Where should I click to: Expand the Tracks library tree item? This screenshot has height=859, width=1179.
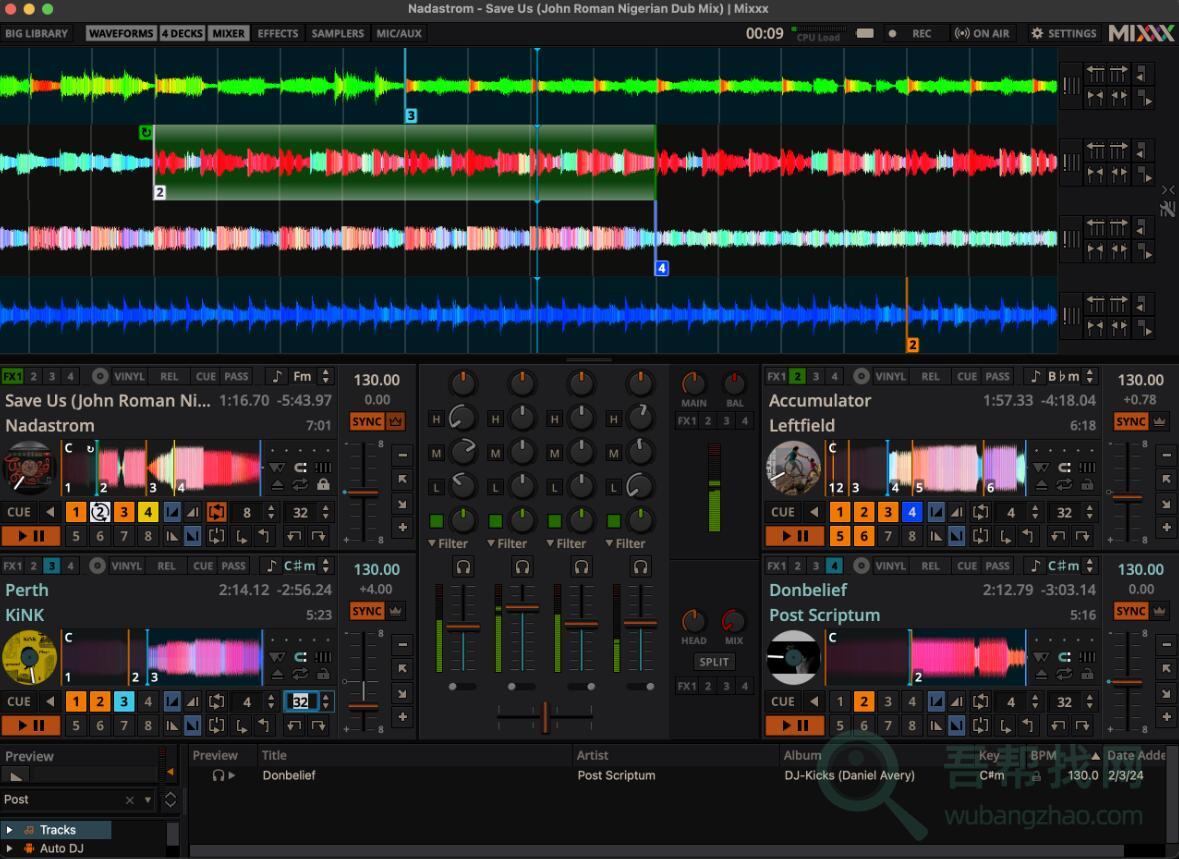pos(9,830)
